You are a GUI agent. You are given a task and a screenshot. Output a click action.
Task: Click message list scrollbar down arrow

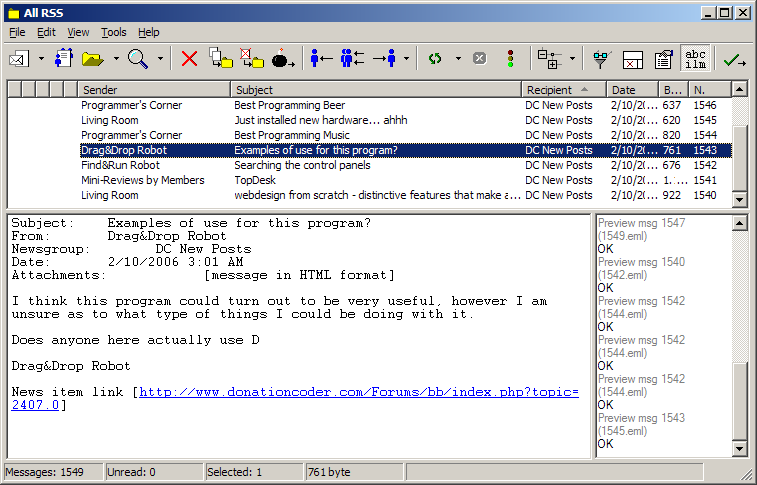[x=740, y=199]
